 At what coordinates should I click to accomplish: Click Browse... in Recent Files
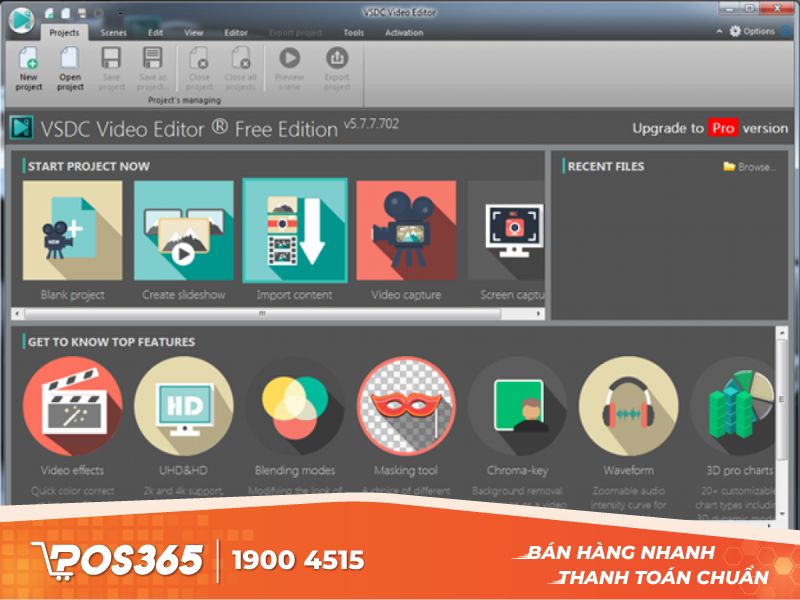749,166
